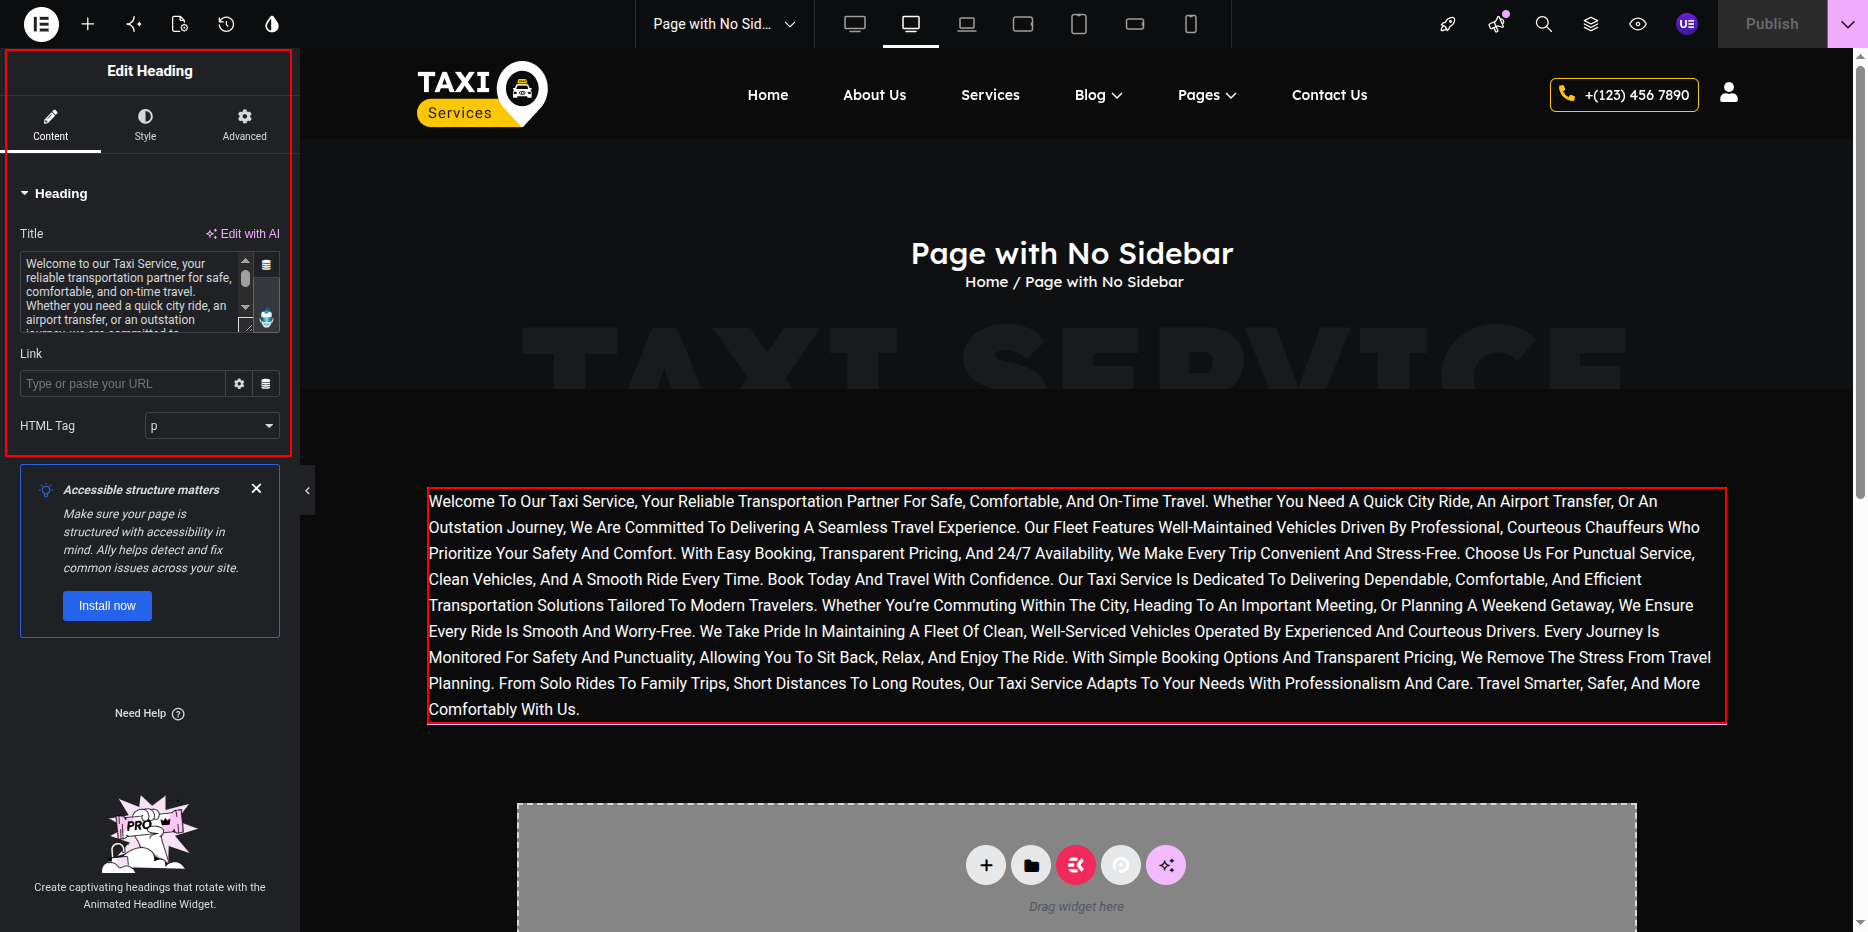Open the History clock icon

tap(226, 24)
